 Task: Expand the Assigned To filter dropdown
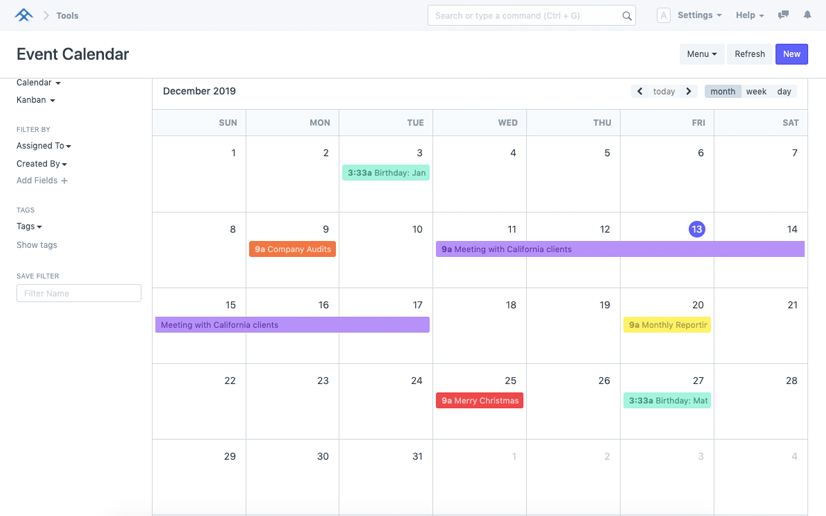coord(44,146)
